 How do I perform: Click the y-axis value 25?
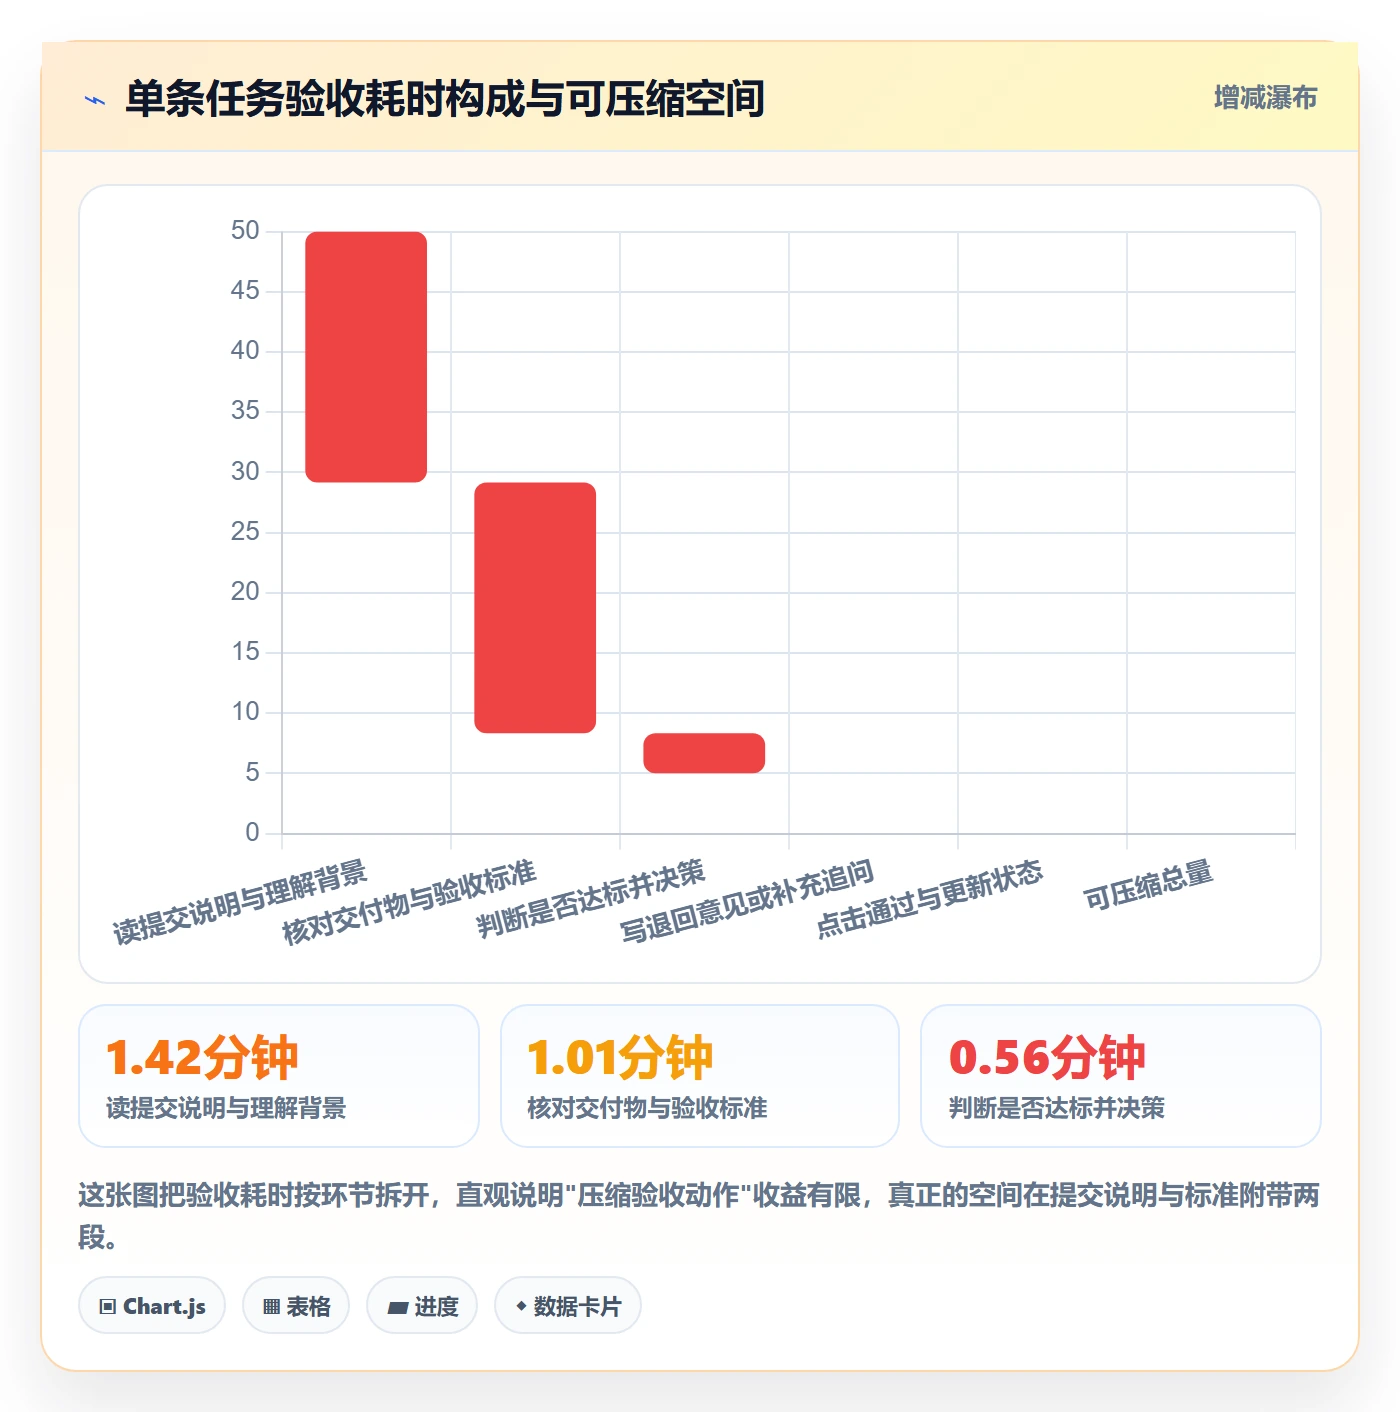pyautogui.click(x=245, y=532)
